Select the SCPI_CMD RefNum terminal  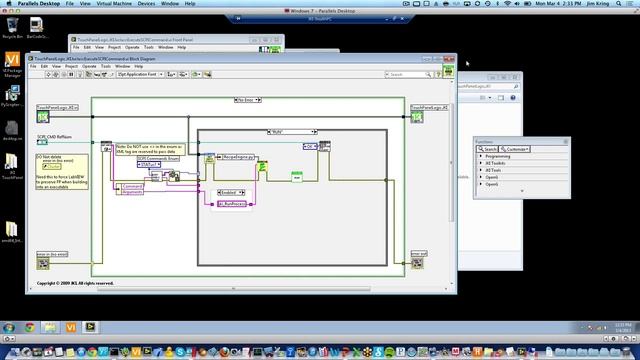[x=42, y=142]
